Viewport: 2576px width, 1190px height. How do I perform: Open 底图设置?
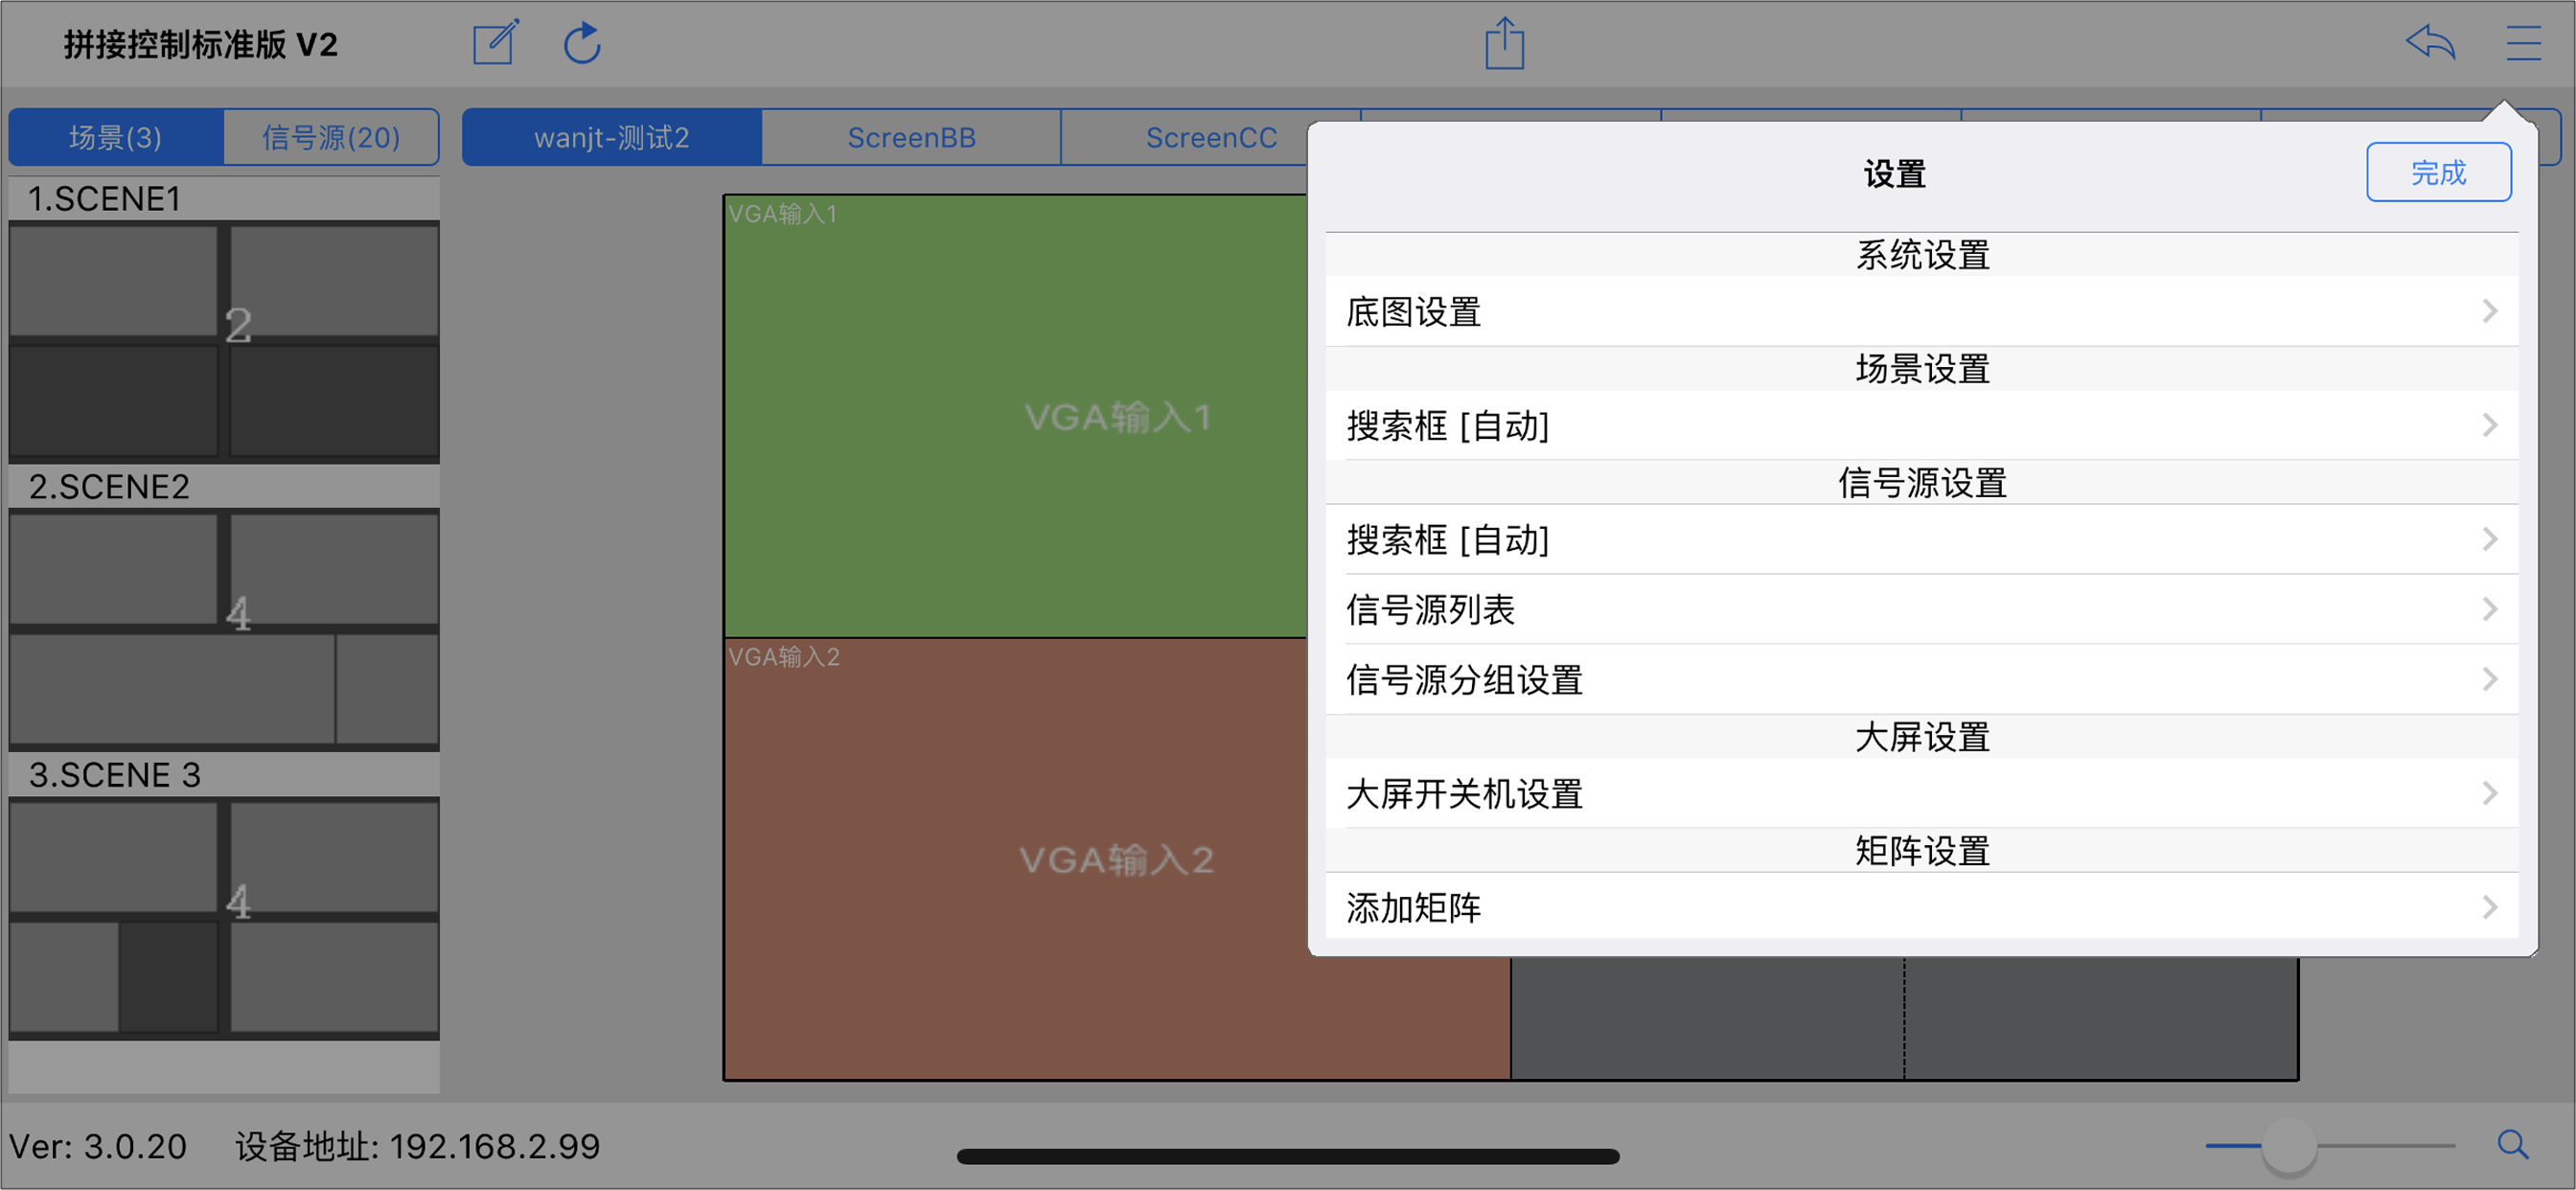point(1921,312)
